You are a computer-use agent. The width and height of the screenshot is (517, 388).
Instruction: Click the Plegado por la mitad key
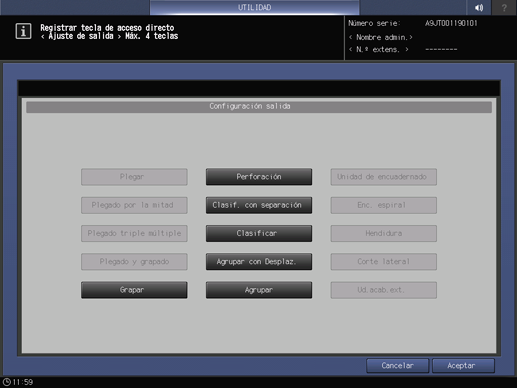coord(134,205)
